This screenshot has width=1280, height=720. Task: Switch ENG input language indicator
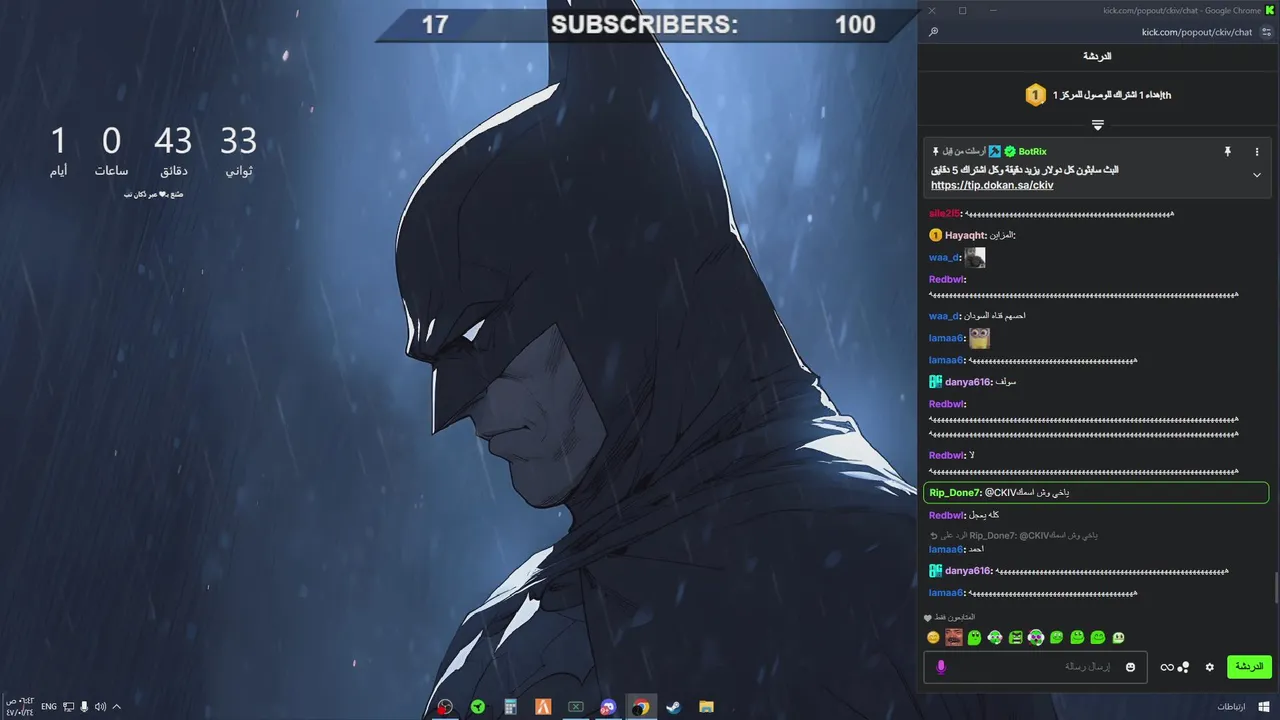point(49,707)
